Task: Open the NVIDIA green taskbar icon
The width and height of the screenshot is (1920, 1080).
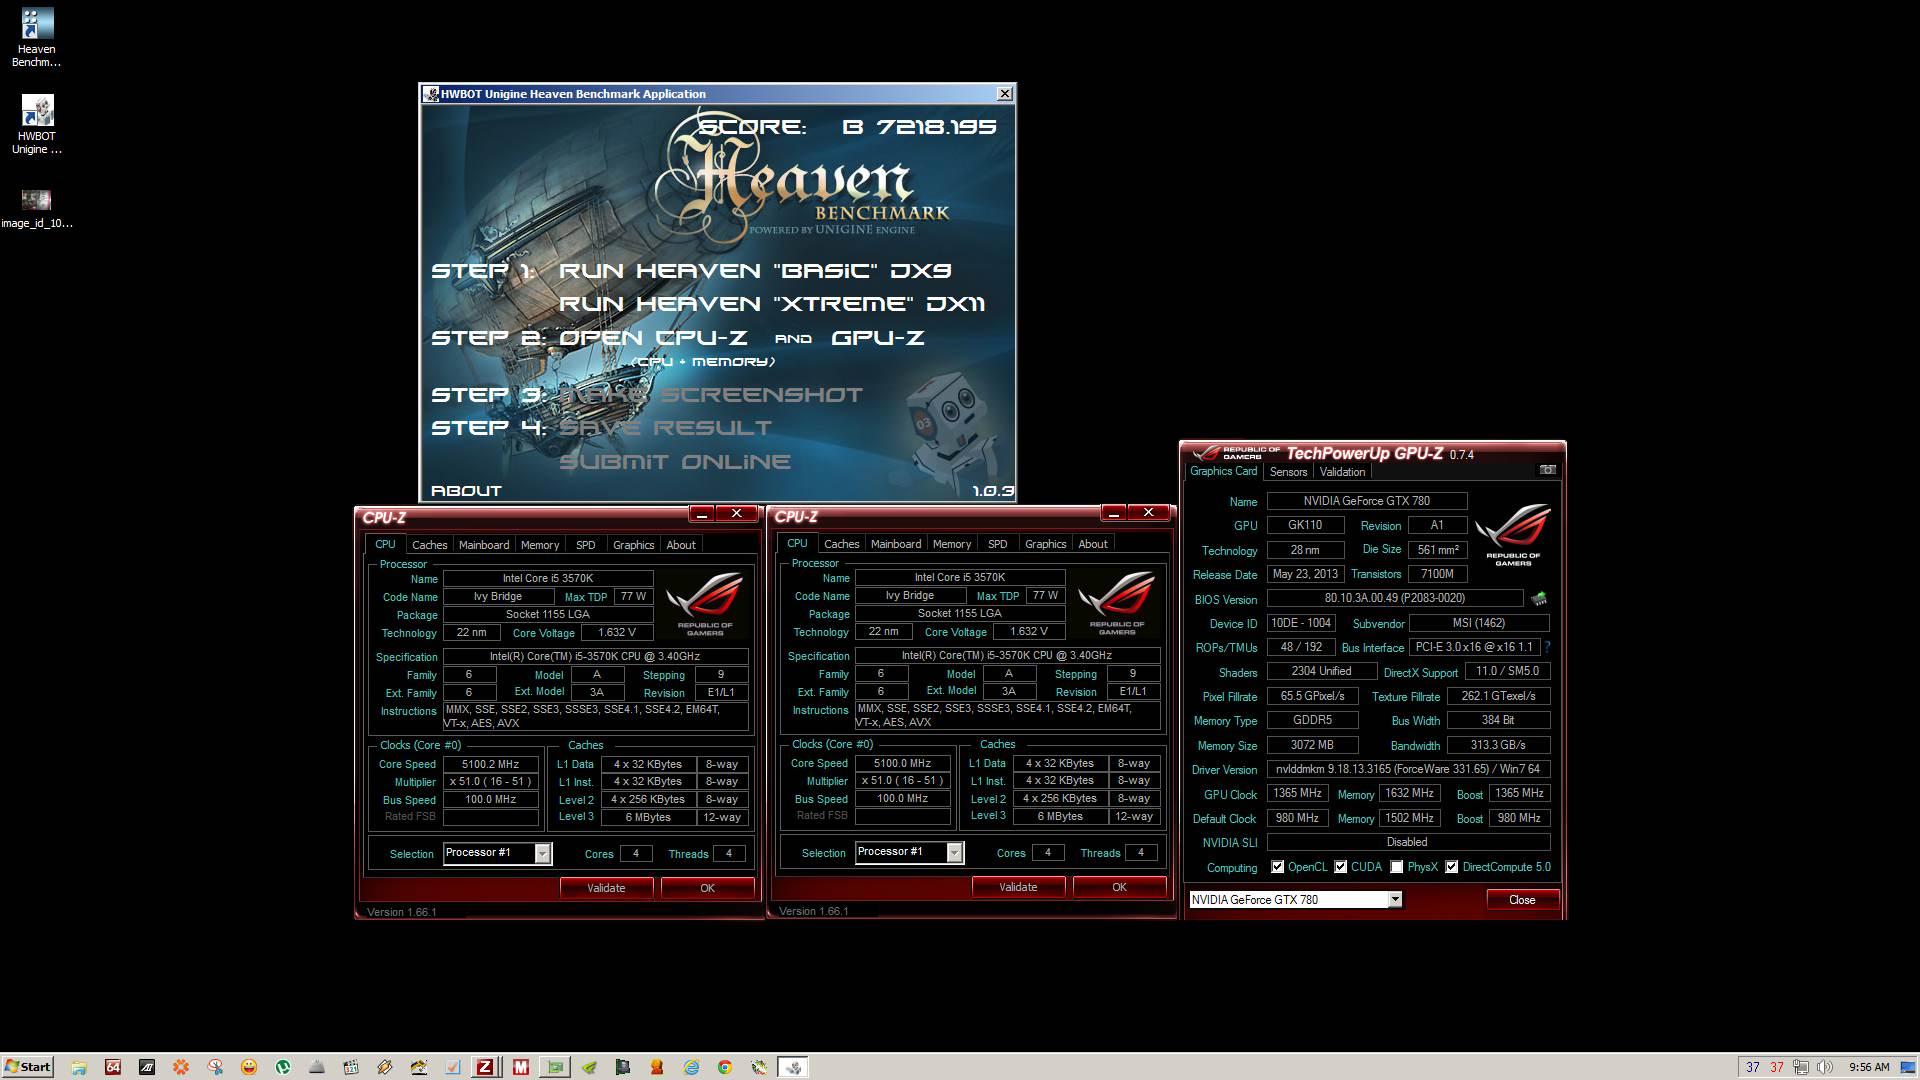Action: coord(589,1067)
